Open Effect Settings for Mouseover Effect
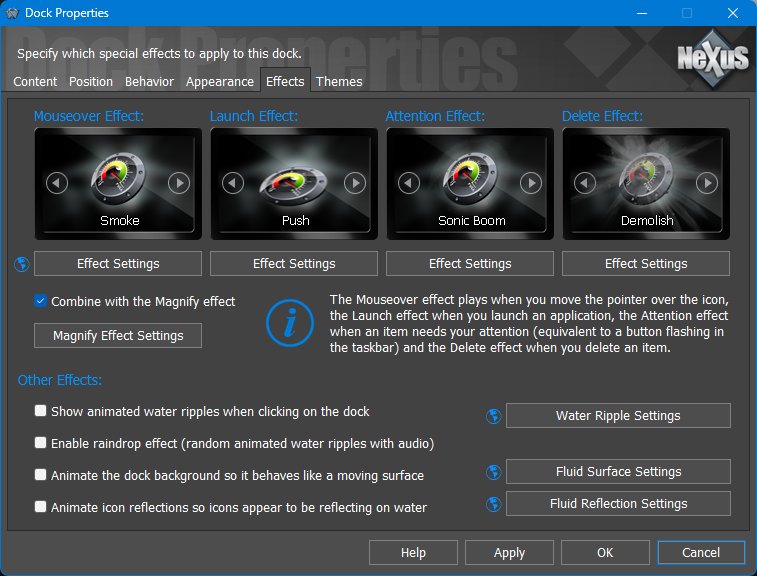The image size is (757, 576). click(118, 264)
